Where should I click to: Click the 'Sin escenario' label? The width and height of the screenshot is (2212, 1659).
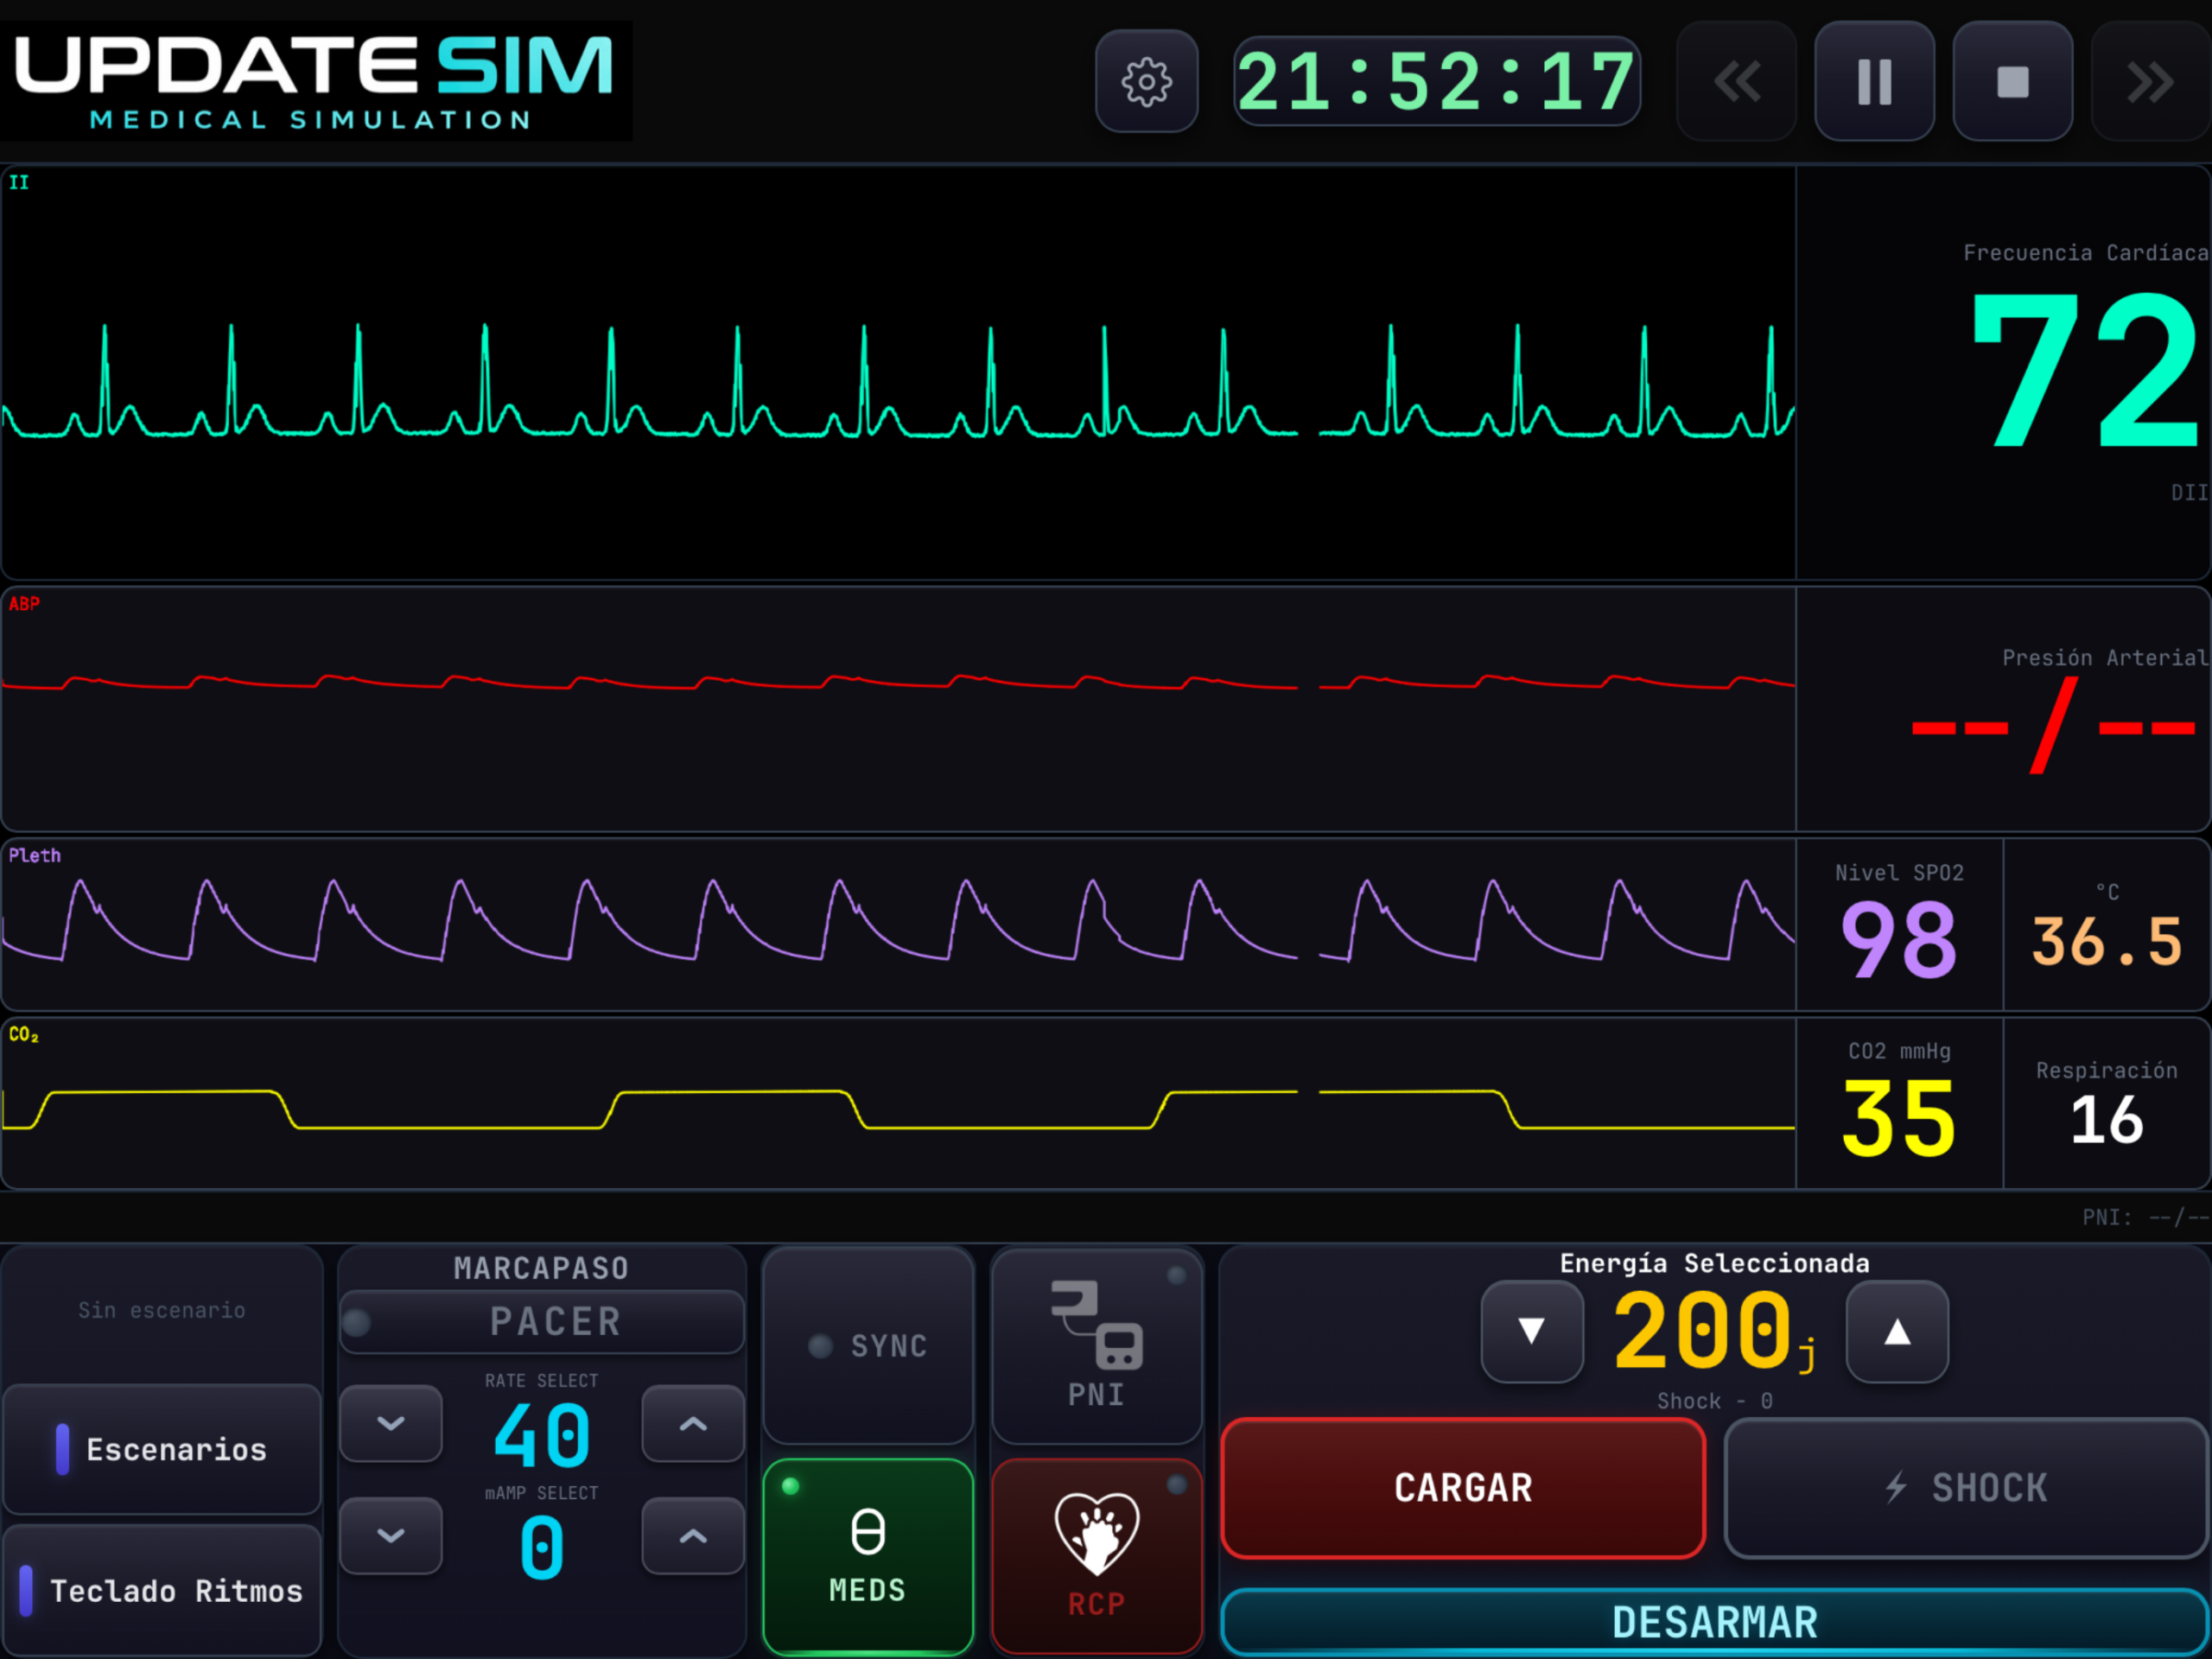coord(162,1310)
